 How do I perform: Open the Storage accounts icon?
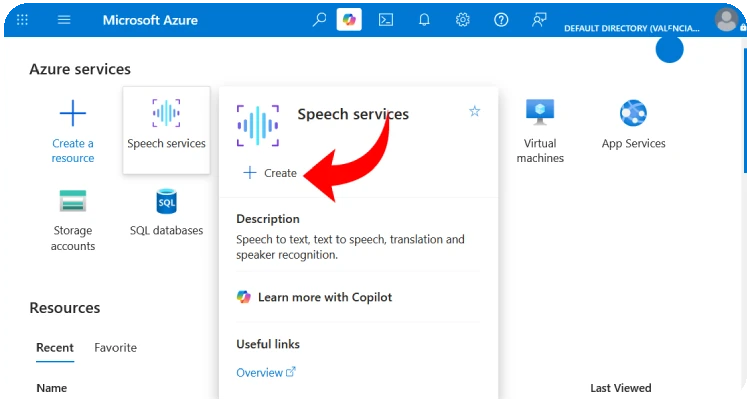coord(73,201)
